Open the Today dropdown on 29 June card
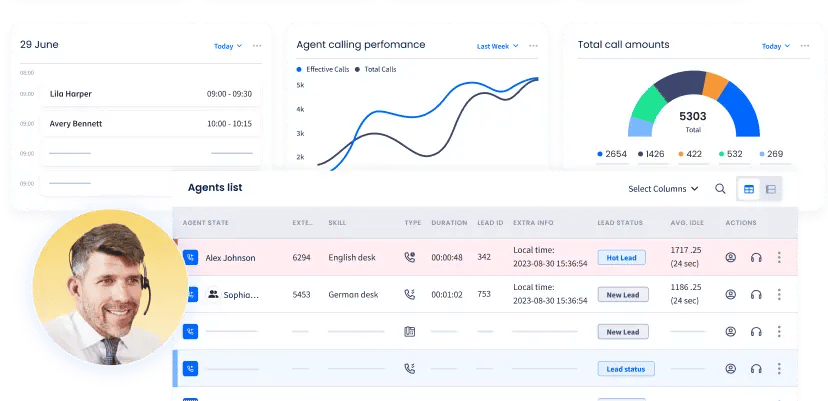 pos(228,46)
